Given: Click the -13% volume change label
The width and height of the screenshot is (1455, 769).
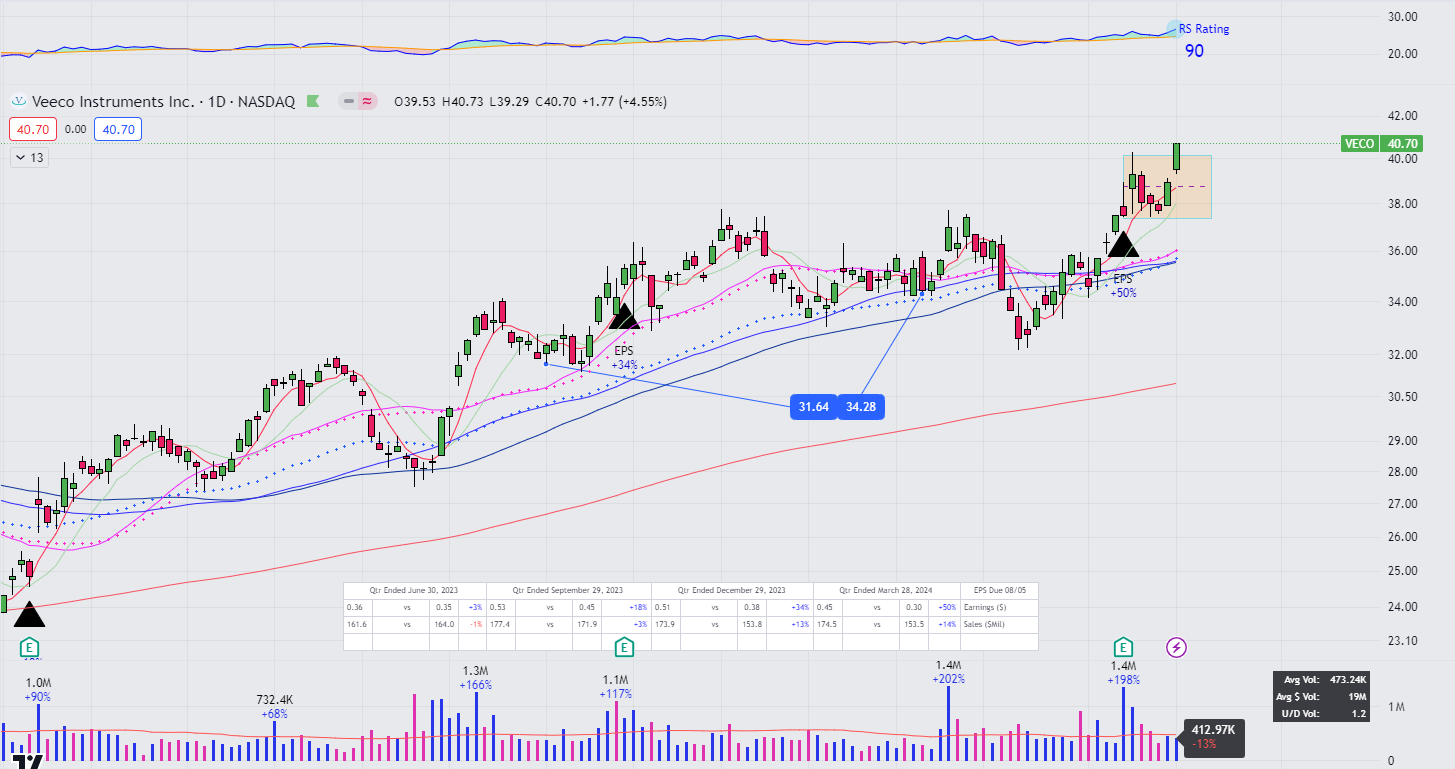Looking at the screenshot, I should point(1203,745).
